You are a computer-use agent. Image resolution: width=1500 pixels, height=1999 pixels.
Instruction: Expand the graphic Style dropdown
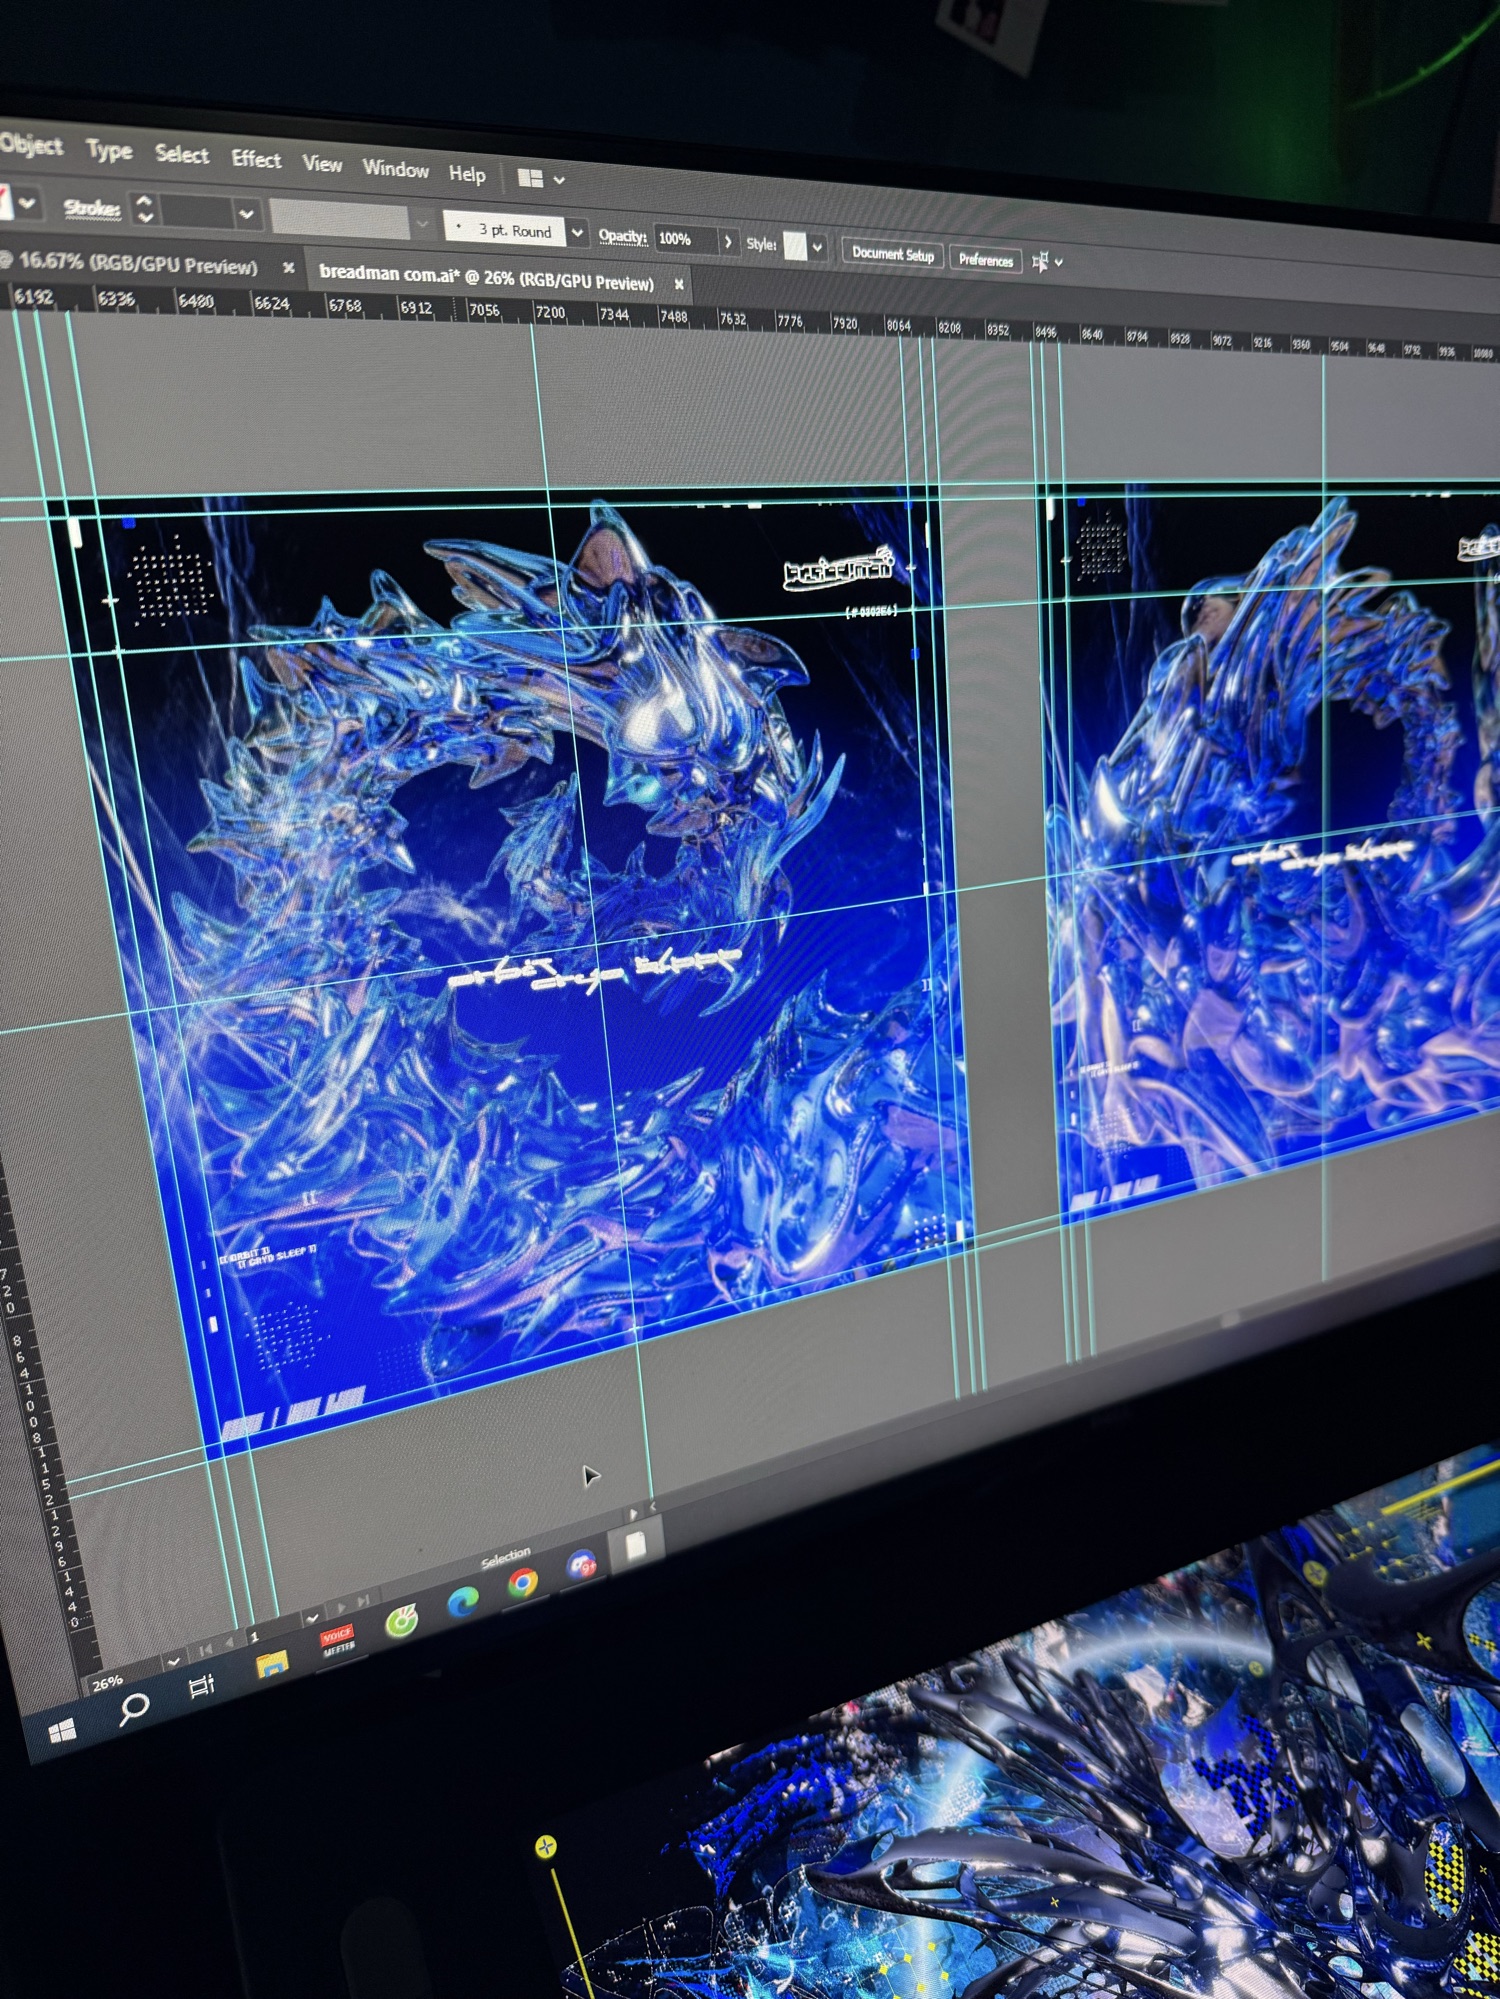[x=818, y=247]
